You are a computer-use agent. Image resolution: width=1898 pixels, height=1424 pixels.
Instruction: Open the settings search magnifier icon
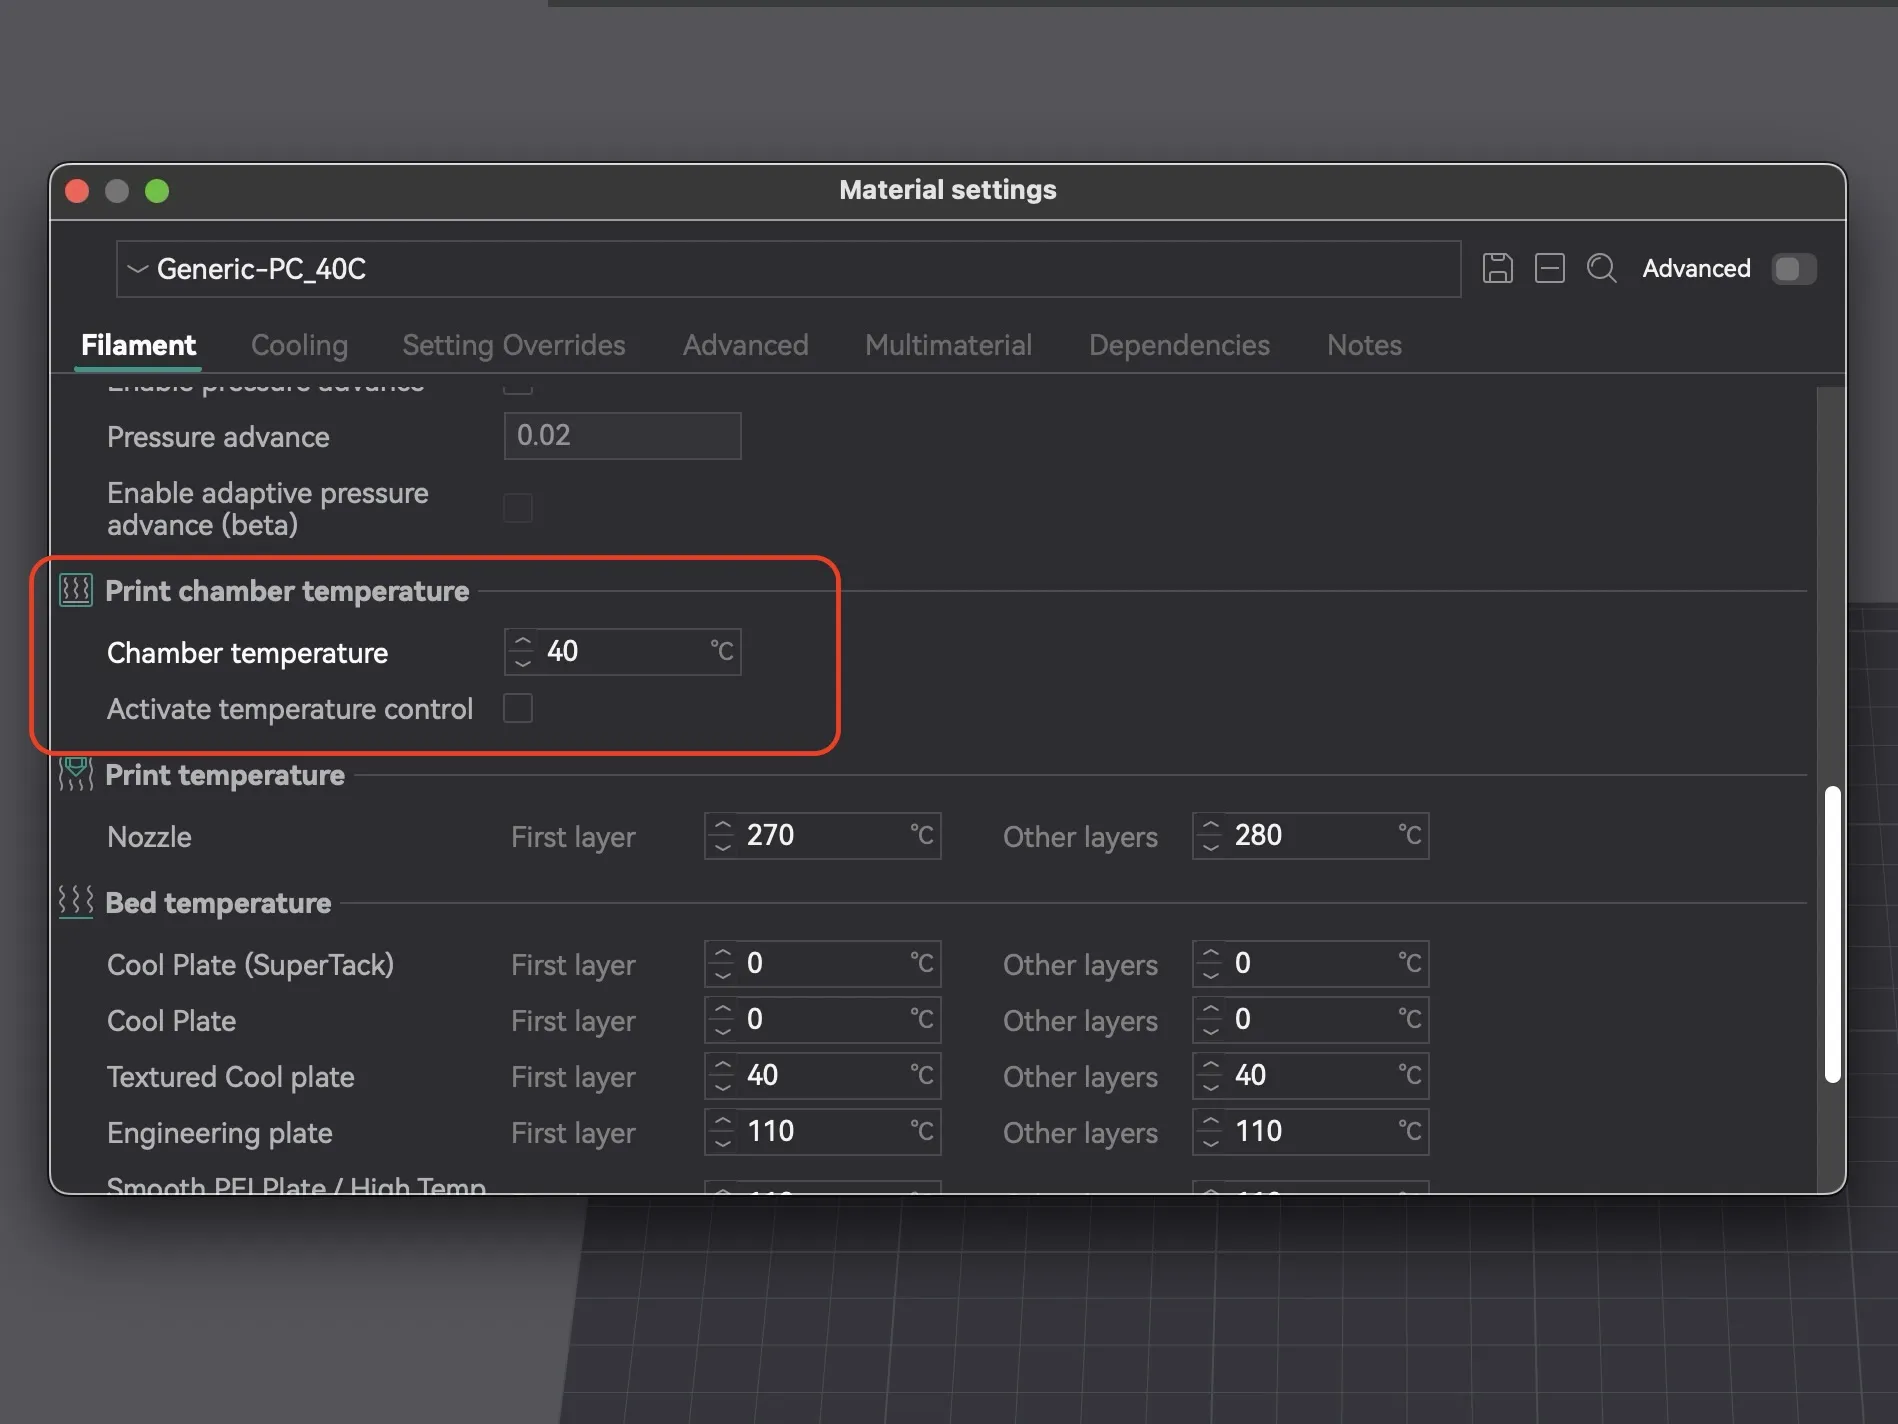(1601, 268)
